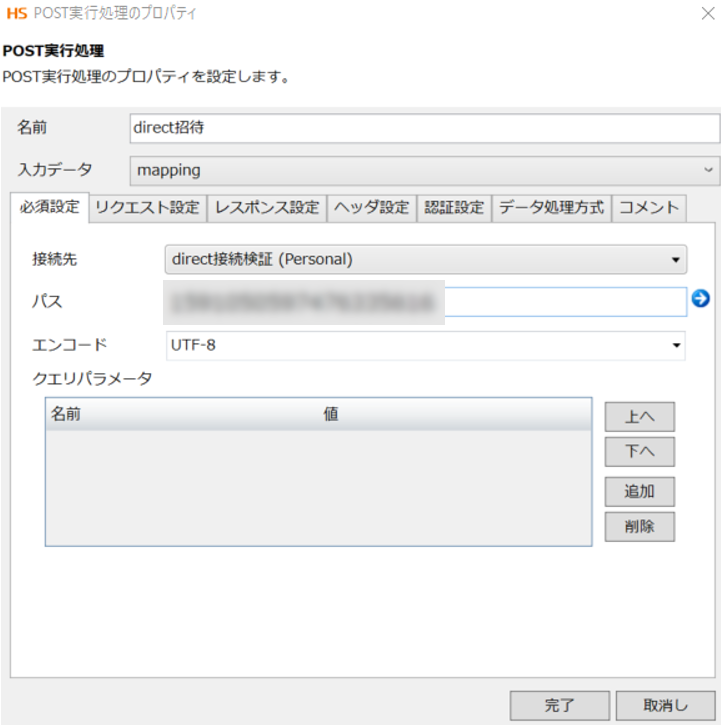Close the POST properties dialog
The width and height of the screenshot is (721, 725).
point(708,13)
